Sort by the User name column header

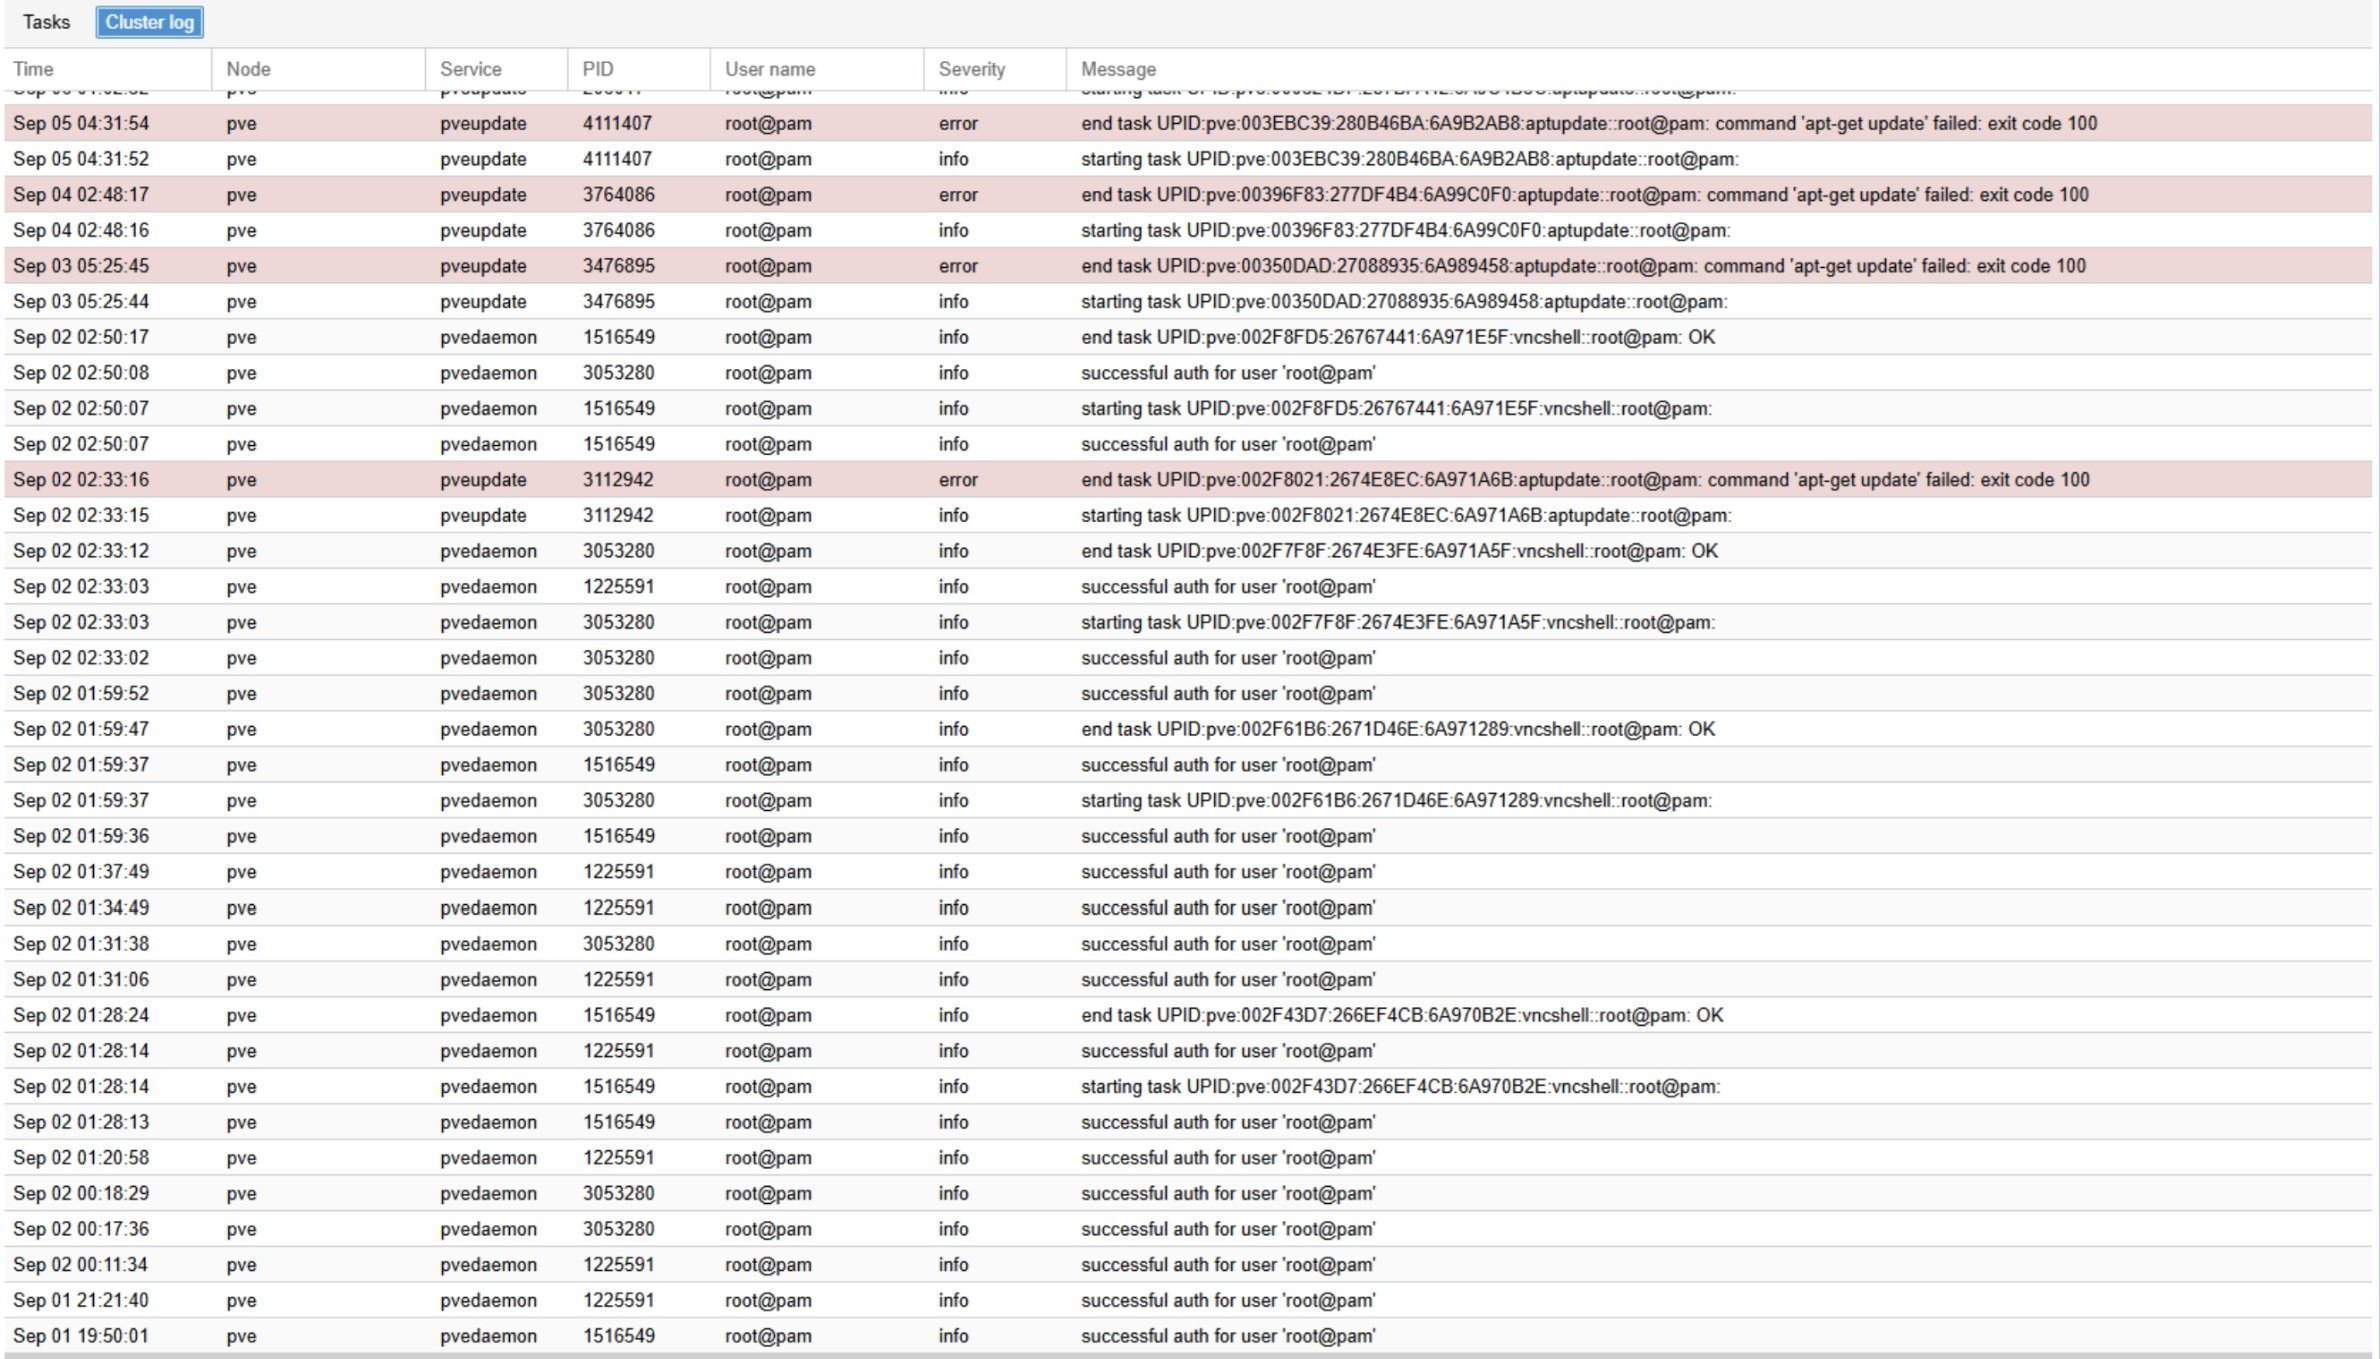(x=817, y=69)
